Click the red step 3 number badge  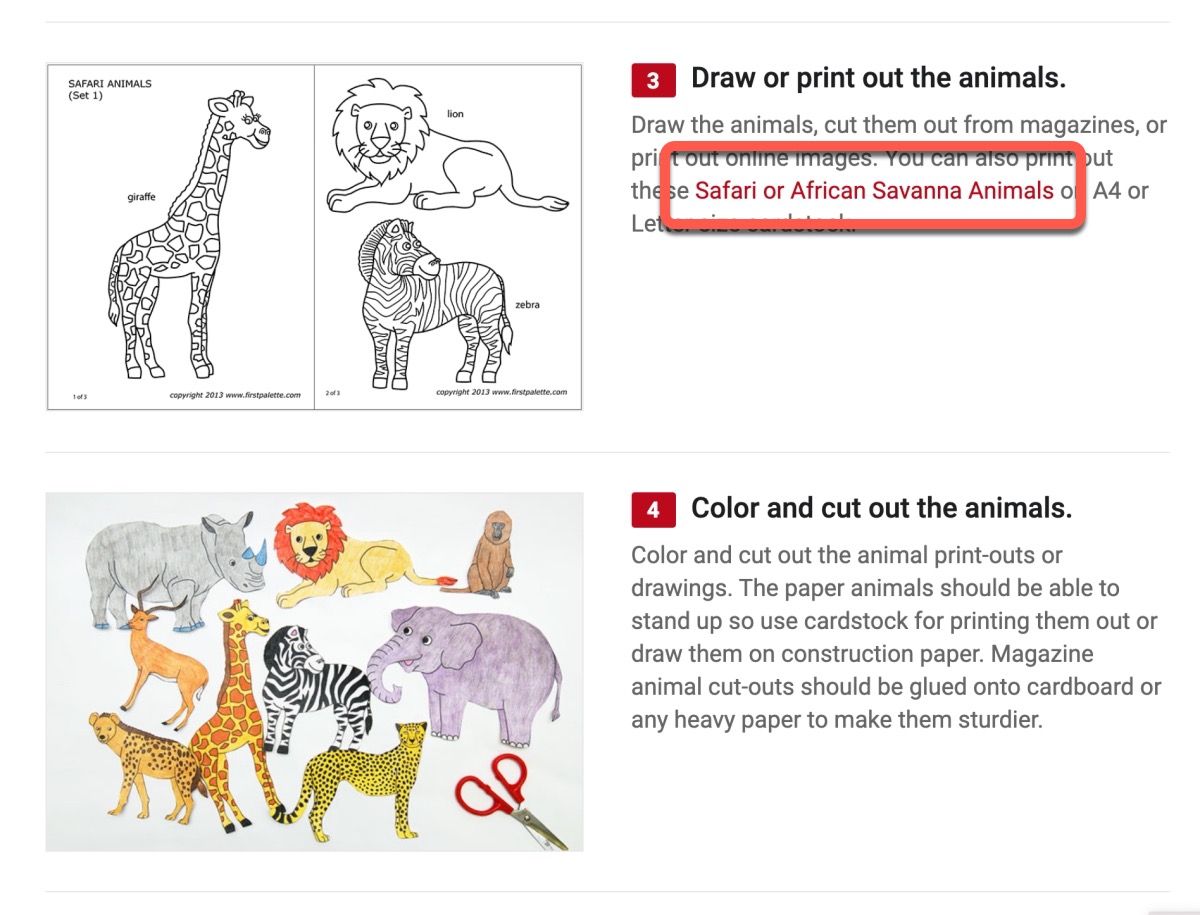[x=653, y=80]
